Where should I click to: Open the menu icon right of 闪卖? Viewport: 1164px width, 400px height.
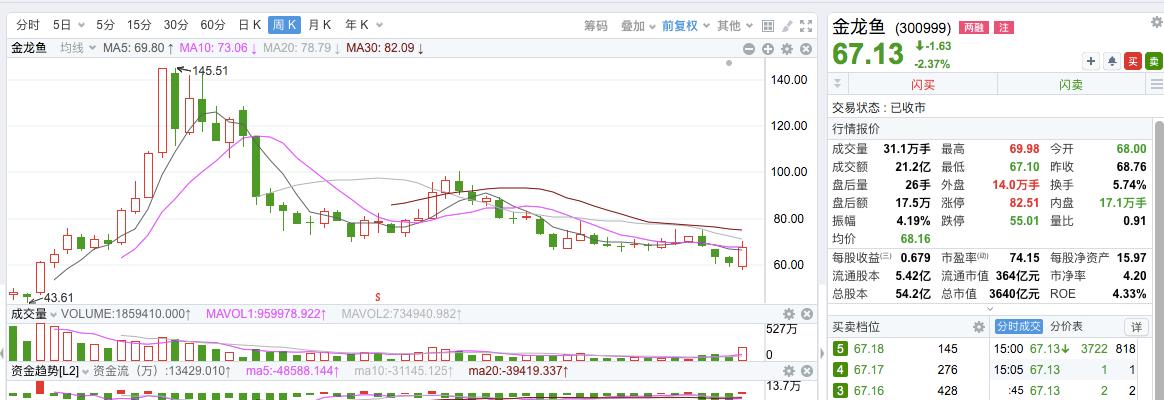1156,84
